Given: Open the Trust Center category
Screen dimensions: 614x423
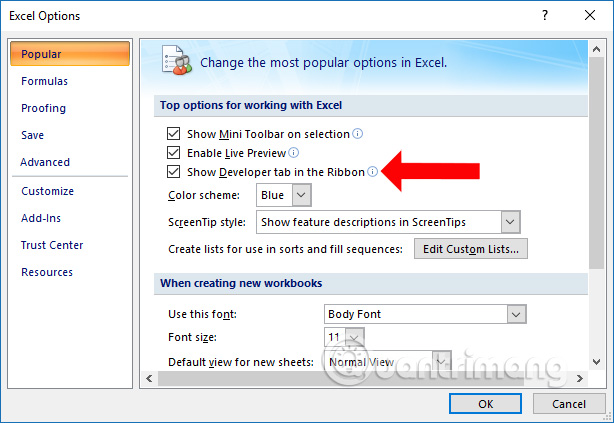Looking at the screenshot, I should click(52, 245).
